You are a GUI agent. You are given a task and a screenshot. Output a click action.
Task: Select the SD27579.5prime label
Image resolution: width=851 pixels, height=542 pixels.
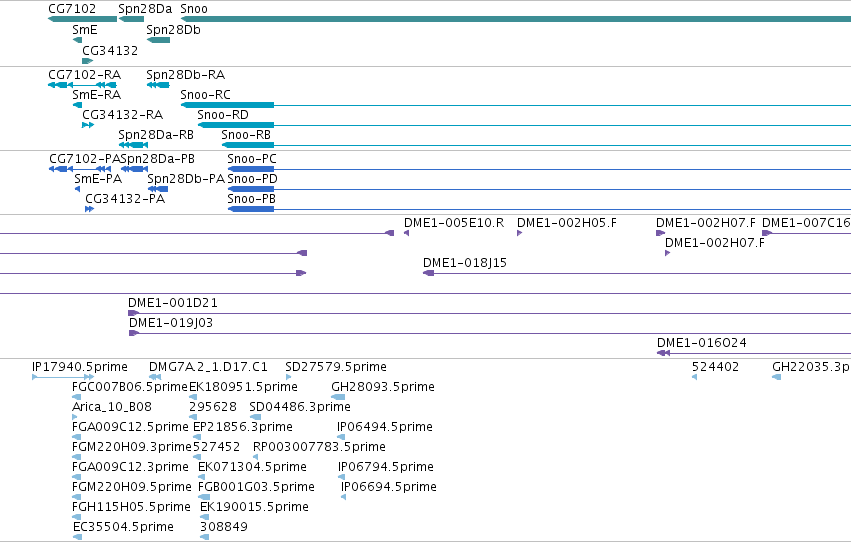[336, 367]
